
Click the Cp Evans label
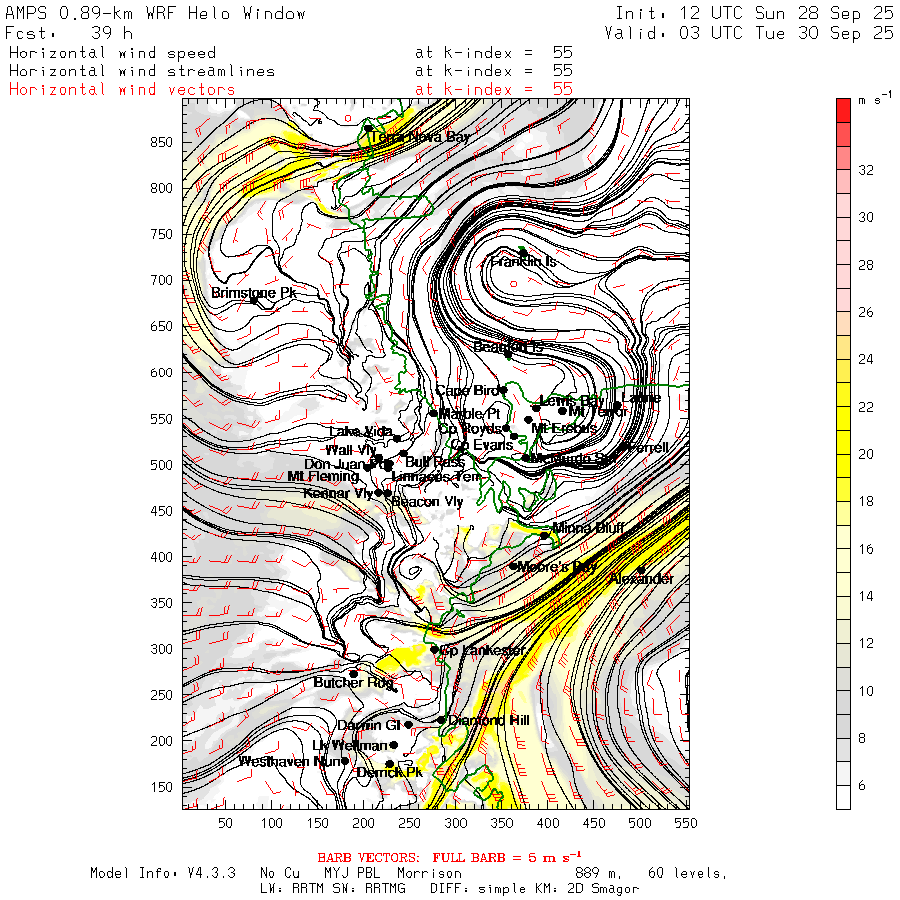(482, 445)
